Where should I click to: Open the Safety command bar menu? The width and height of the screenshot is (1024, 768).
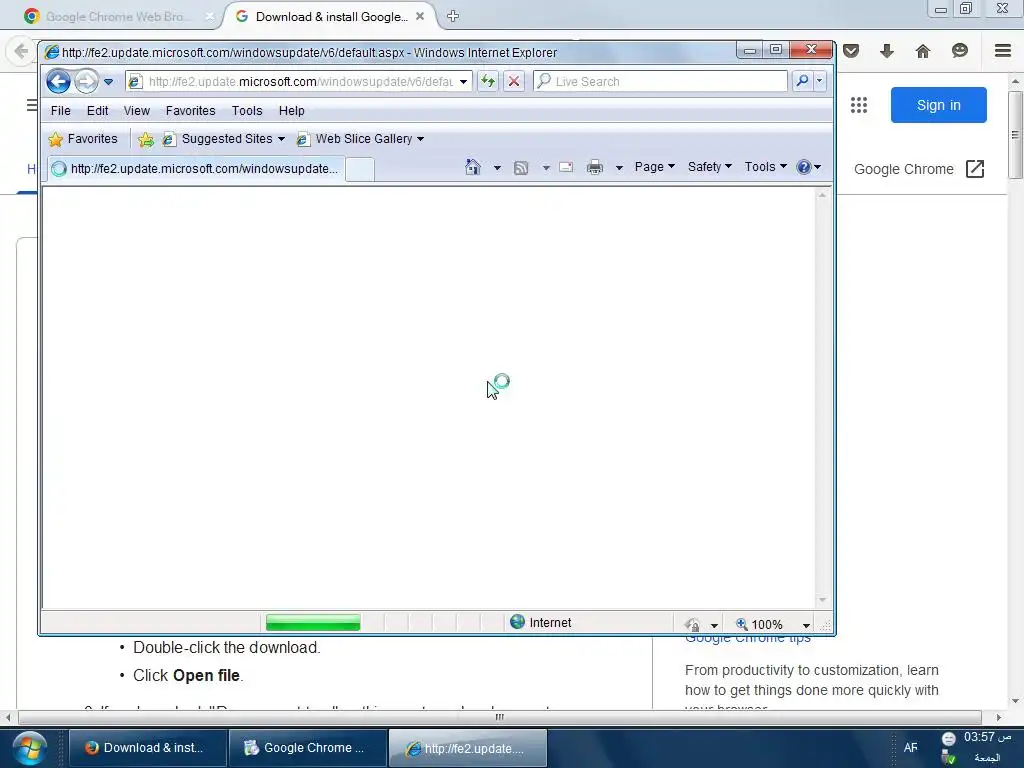click(709, 167)
